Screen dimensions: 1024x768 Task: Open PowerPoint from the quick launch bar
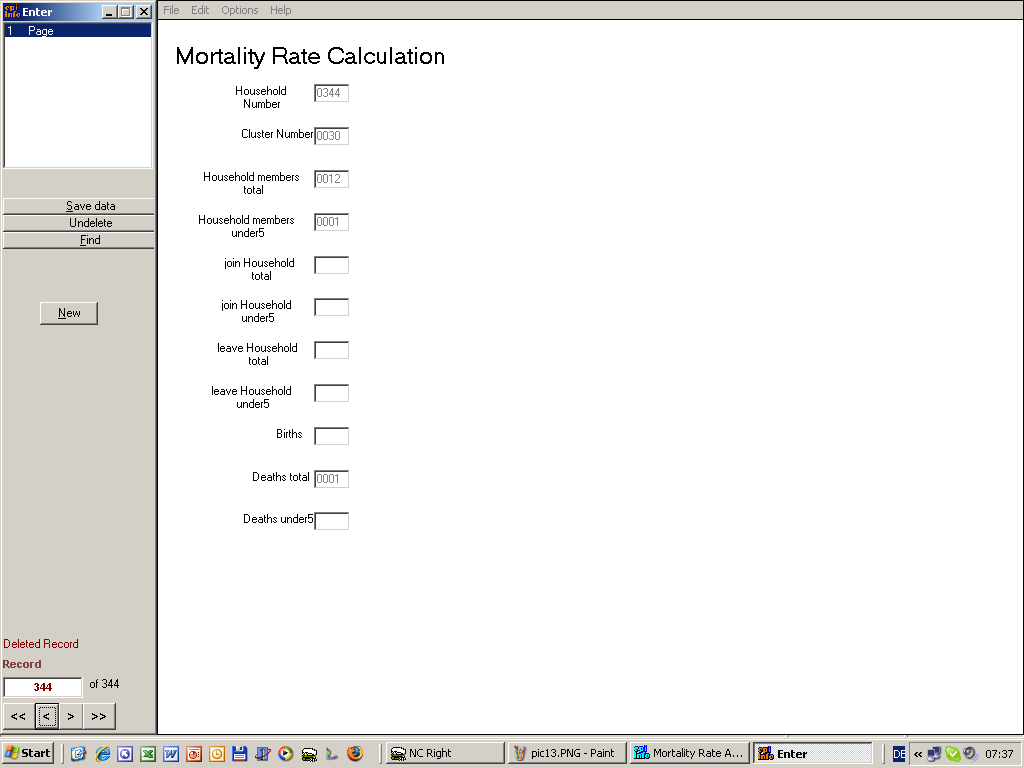point(194,754)
